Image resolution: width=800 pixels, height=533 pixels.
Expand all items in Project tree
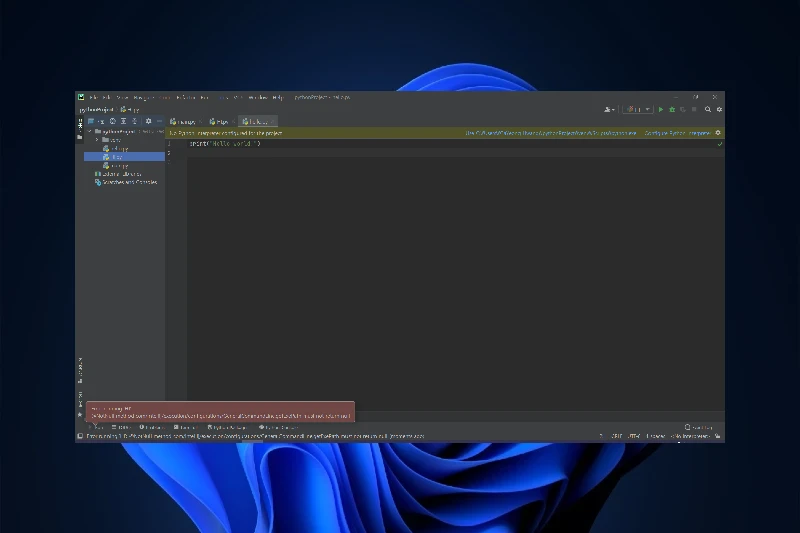[x=123, y=121]
